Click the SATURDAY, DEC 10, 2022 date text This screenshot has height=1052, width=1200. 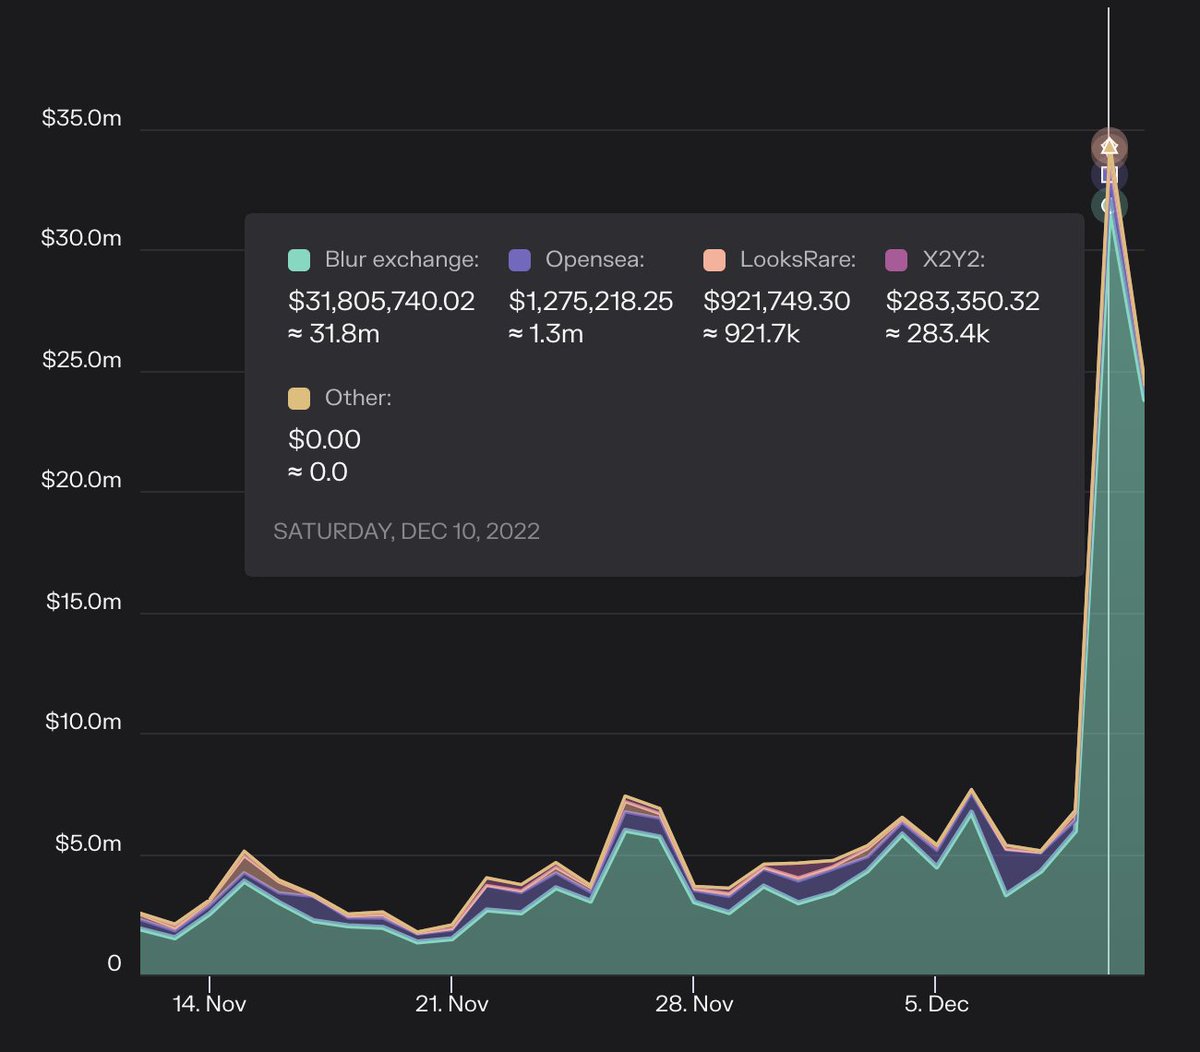406,531
